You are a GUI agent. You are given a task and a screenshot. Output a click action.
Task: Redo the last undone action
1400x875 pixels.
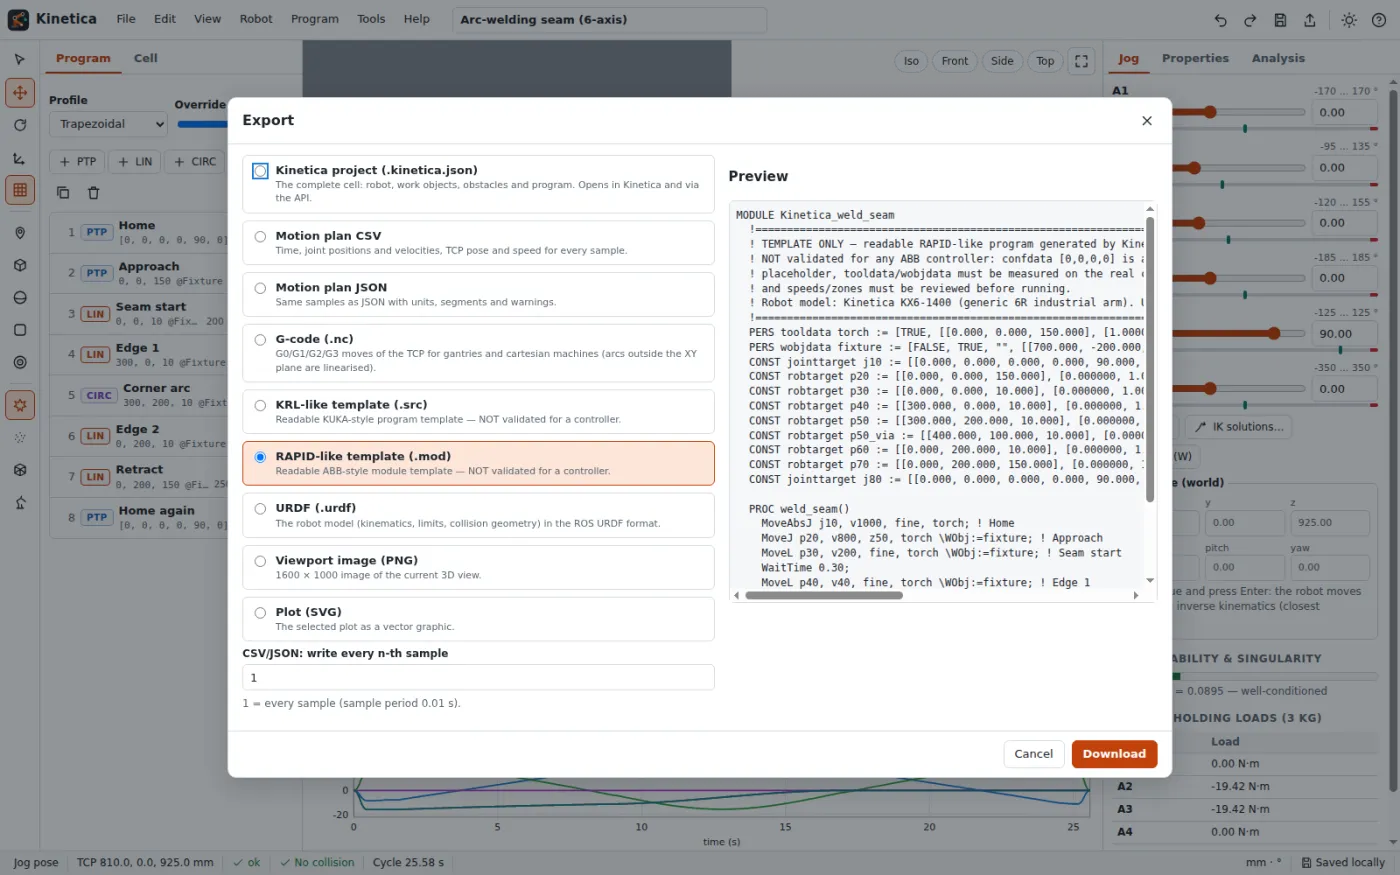coord(1250,19)
